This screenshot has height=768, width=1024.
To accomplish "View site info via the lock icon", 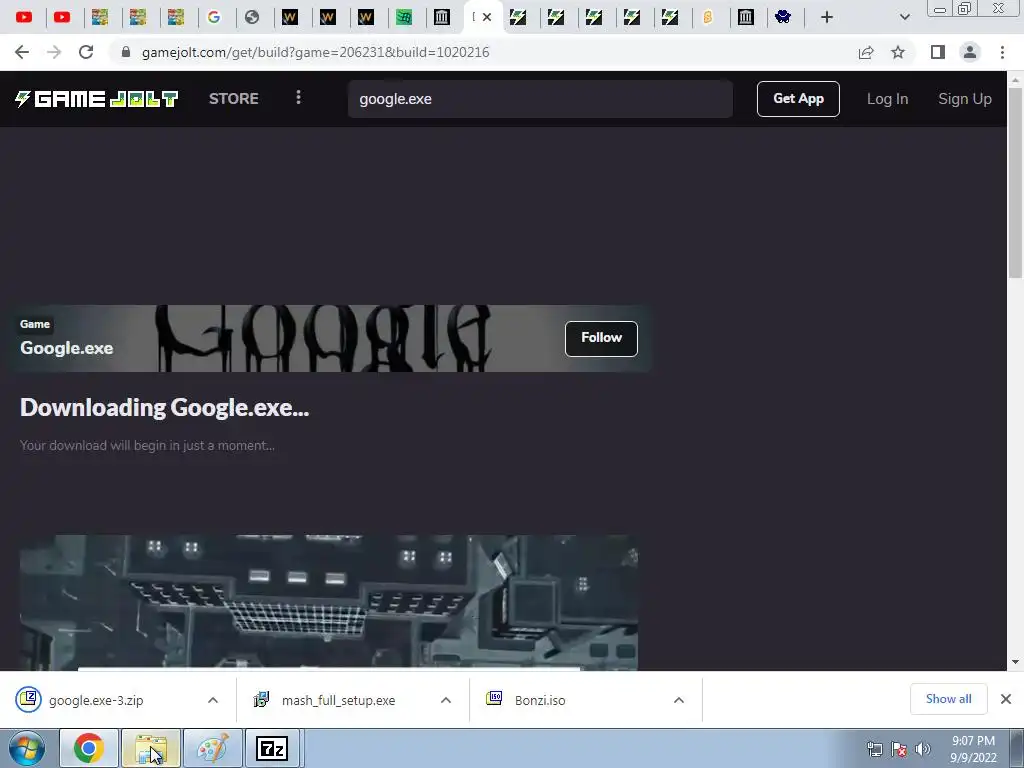I will [126, 52].
